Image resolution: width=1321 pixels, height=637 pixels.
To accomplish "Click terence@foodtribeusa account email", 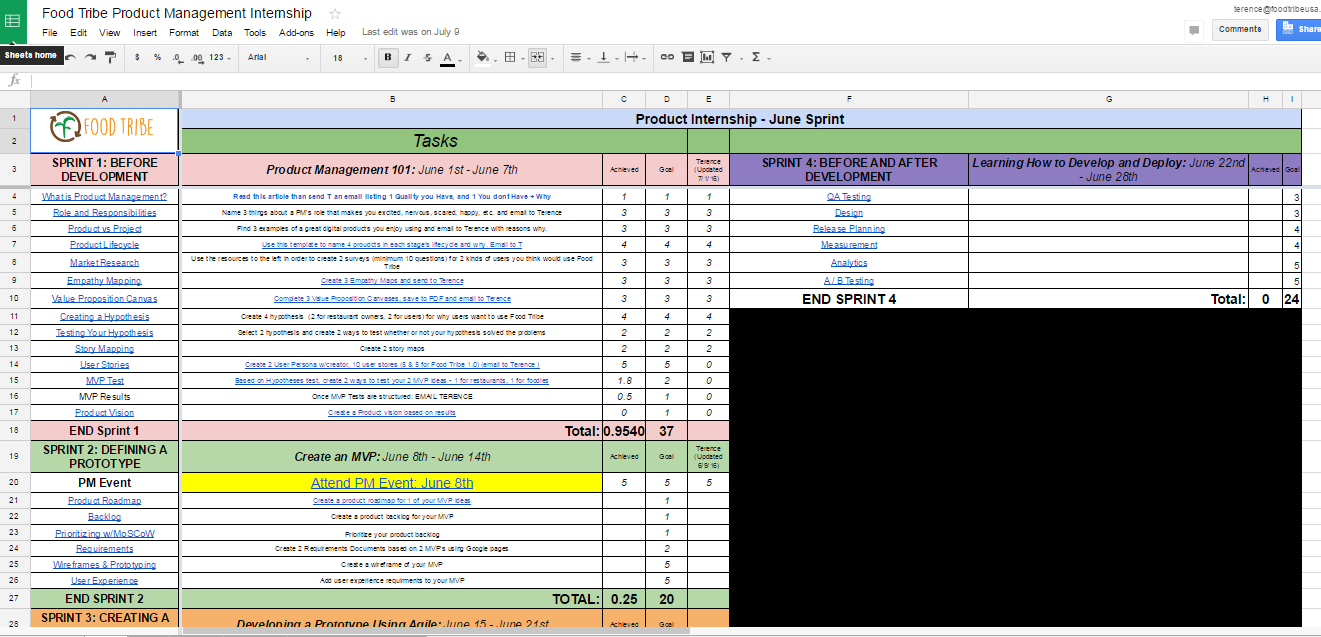I will 1276,8.
